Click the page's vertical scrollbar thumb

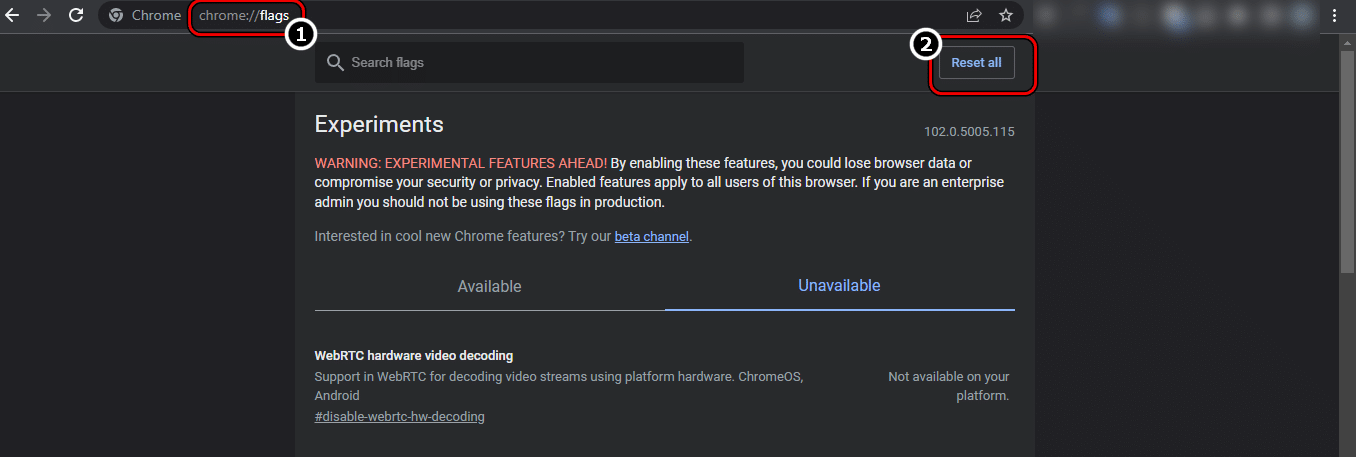click(x=1347, y=160)
